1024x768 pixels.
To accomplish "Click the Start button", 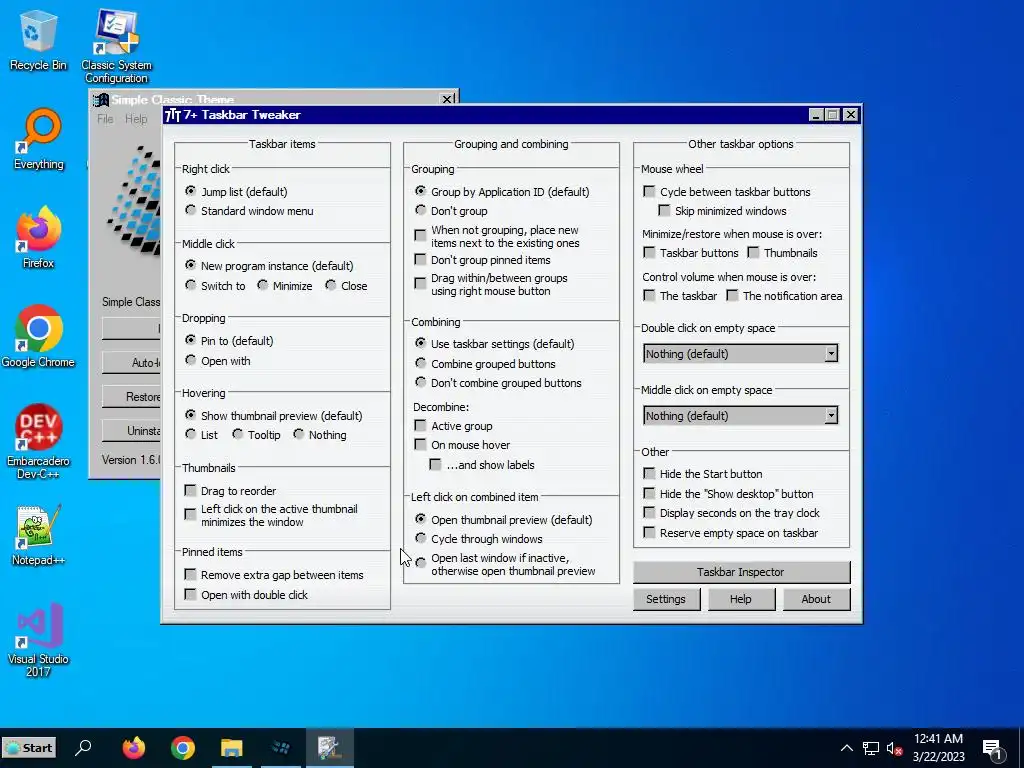I will tap(29, 748).
